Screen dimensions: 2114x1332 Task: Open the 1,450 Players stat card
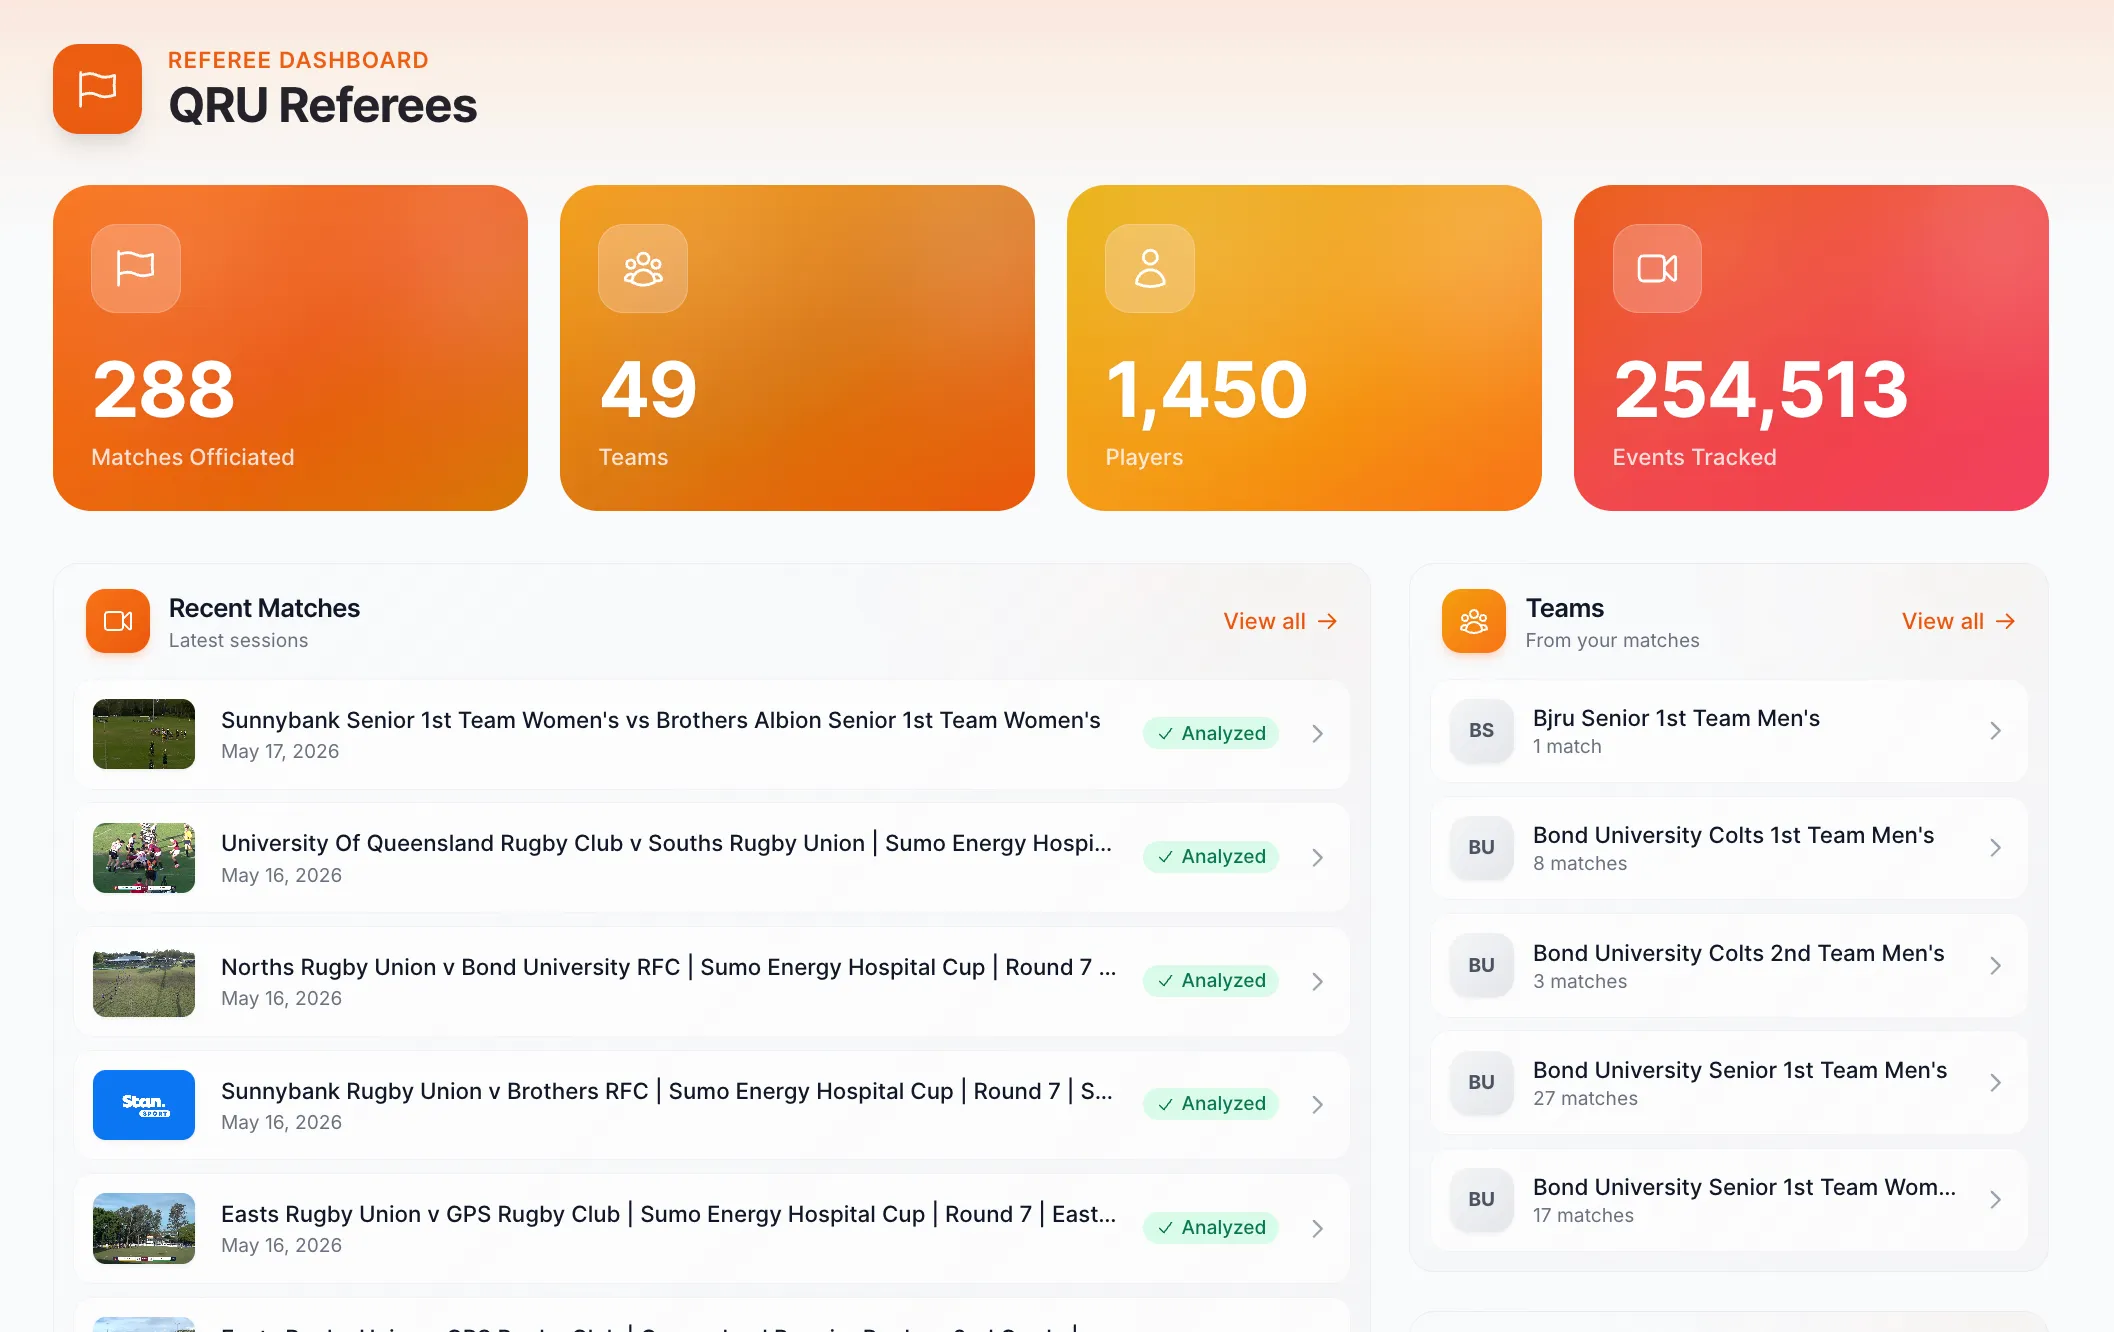coord(1304,348)
